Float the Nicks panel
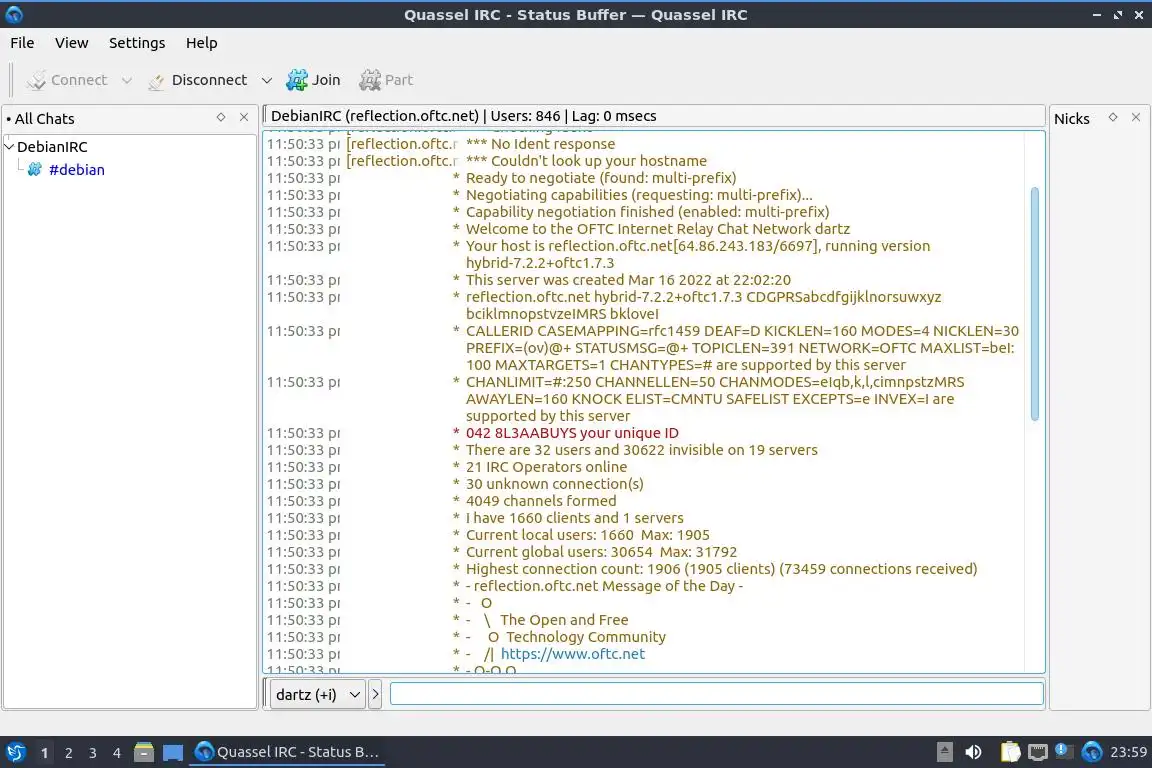1152x768 pixels. 1113,117
